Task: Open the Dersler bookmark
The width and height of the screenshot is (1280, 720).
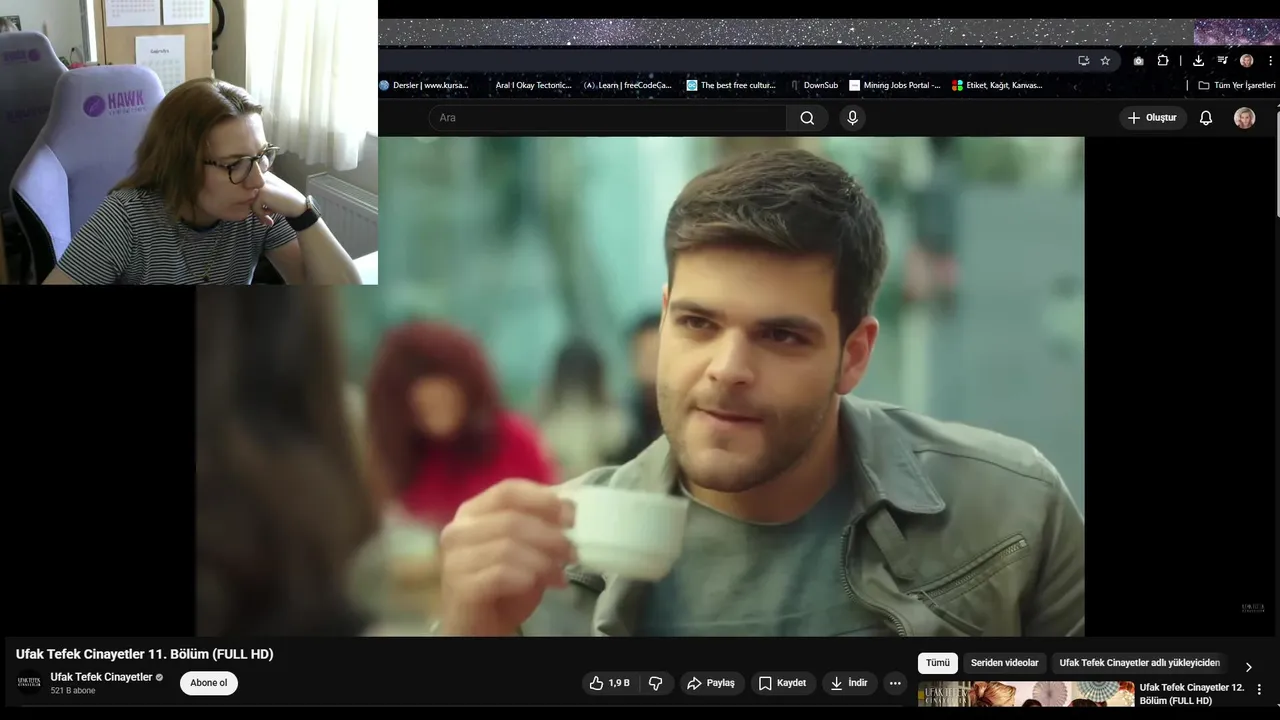Action: point(424,86)
